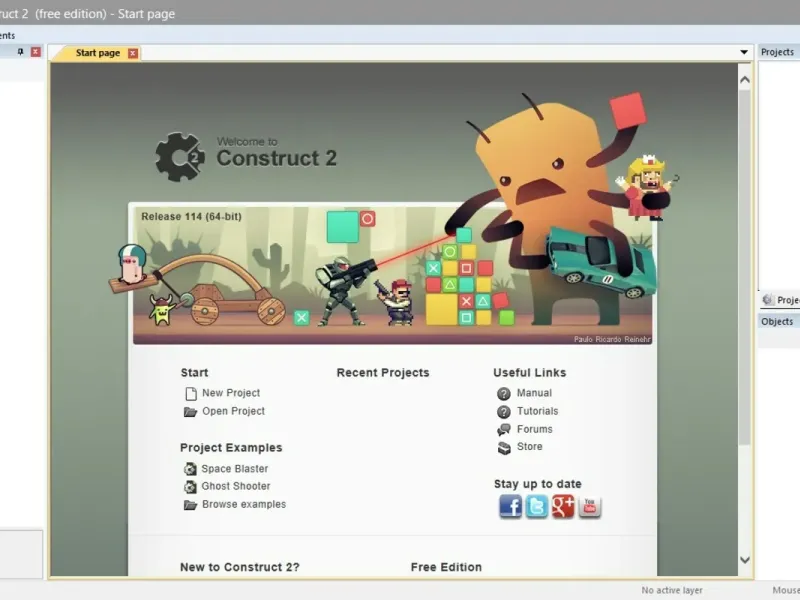
Task: Click the Manual question mark icon
Action: [504, 393]
